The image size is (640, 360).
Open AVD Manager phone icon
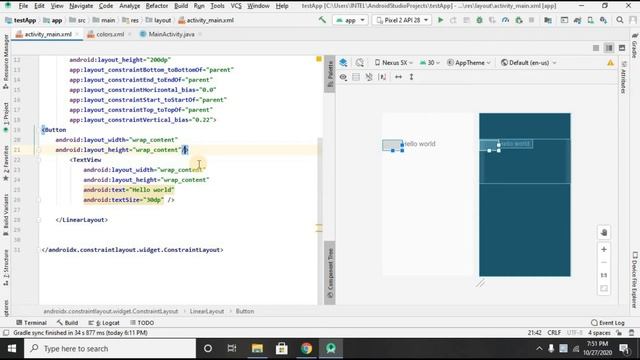[590, 20]
